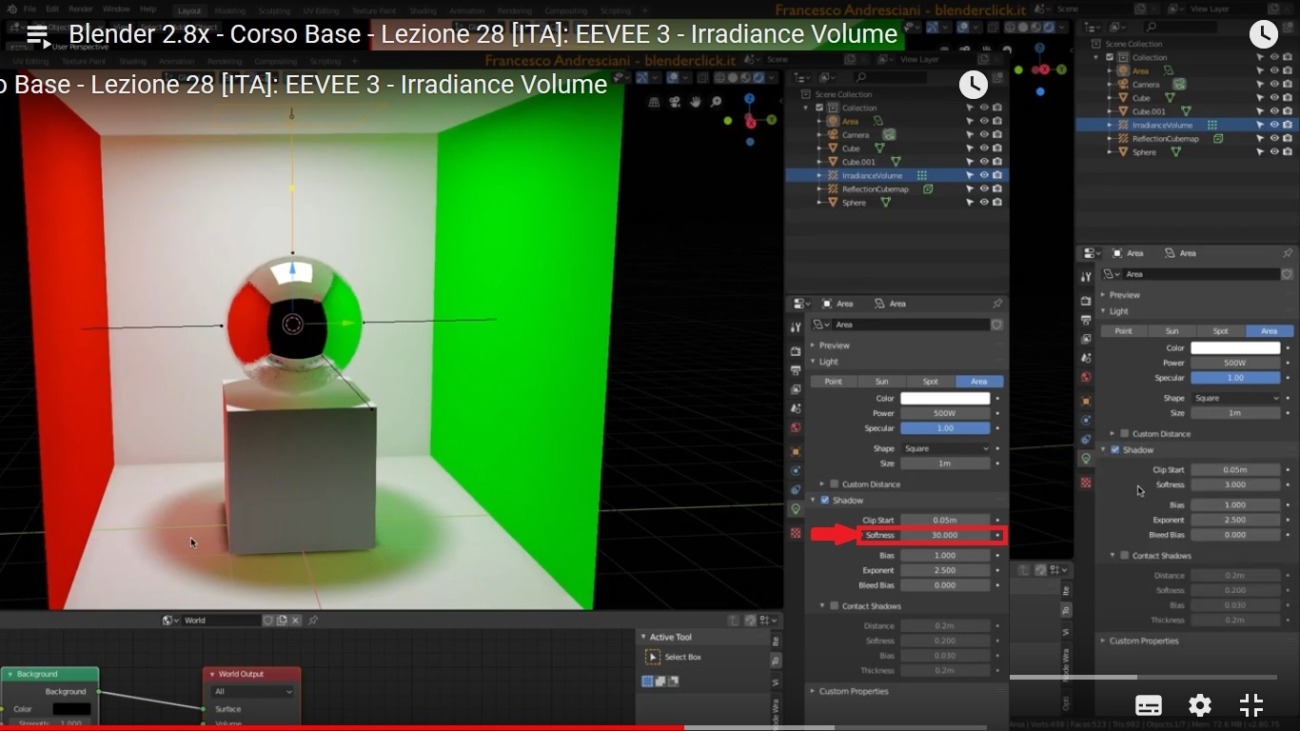1300x731 pixels.
Task: Open Texture properties tab in enlarged inset
Action: (796, 533)
